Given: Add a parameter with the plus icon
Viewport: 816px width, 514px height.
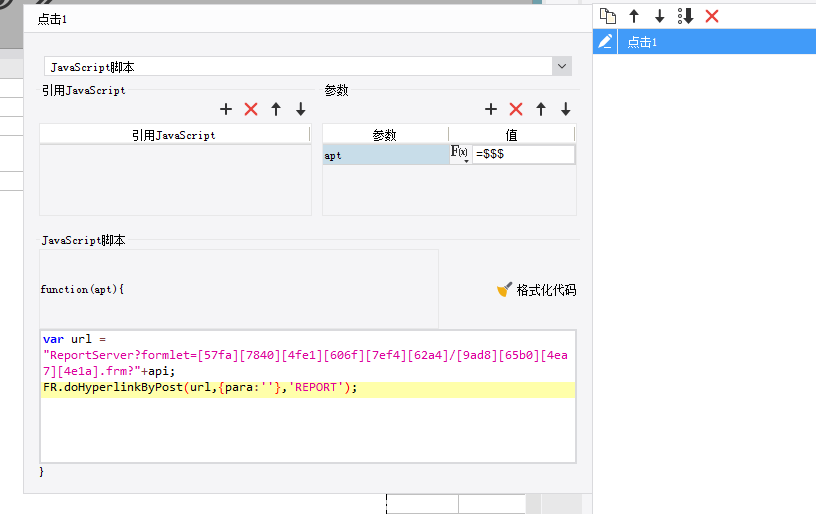Looking at the screenshot, I should [491, 109].
